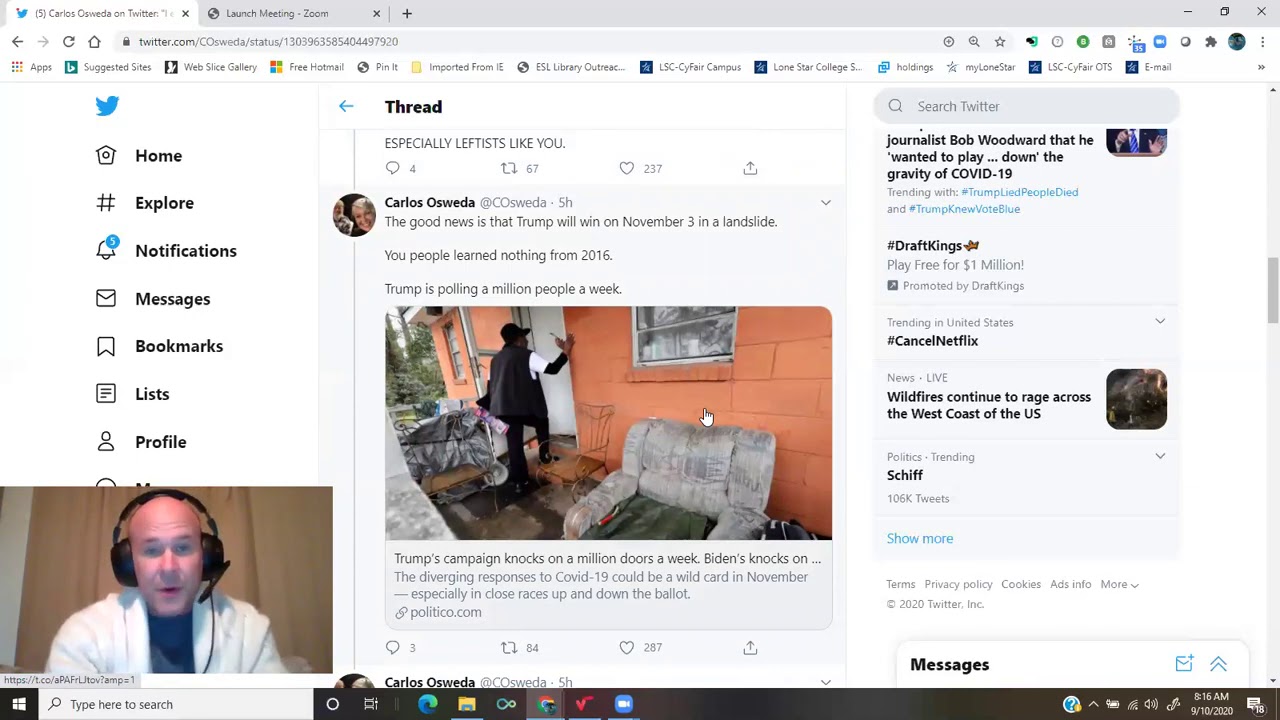This screenshot has height=720, width=1280.
Task: Open the Schiff trending topic
Action: (904, 476)
